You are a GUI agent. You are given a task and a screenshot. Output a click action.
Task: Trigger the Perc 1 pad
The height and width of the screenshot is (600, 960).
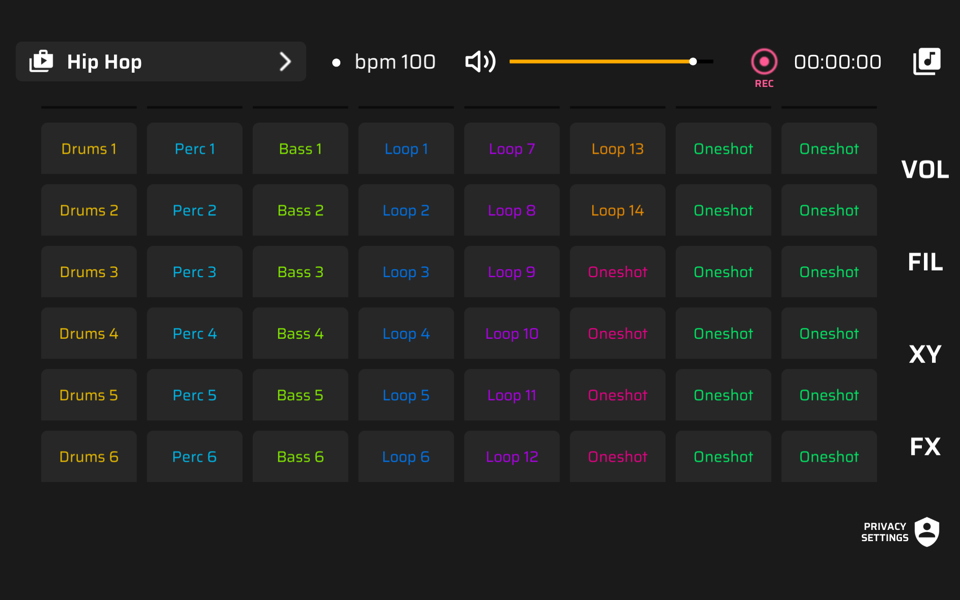point(195,149)
